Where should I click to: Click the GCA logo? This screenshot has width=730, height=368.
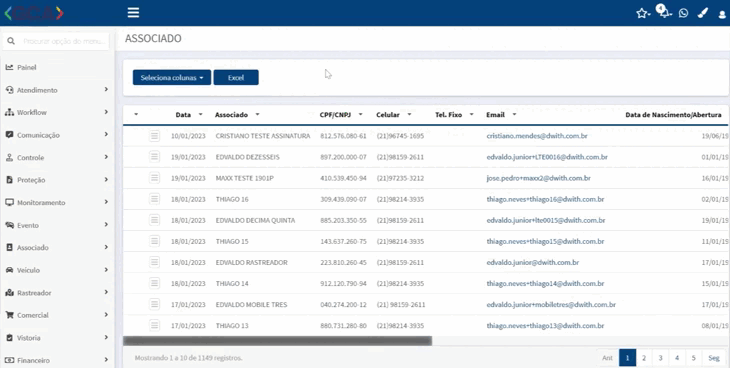(34, 13)
